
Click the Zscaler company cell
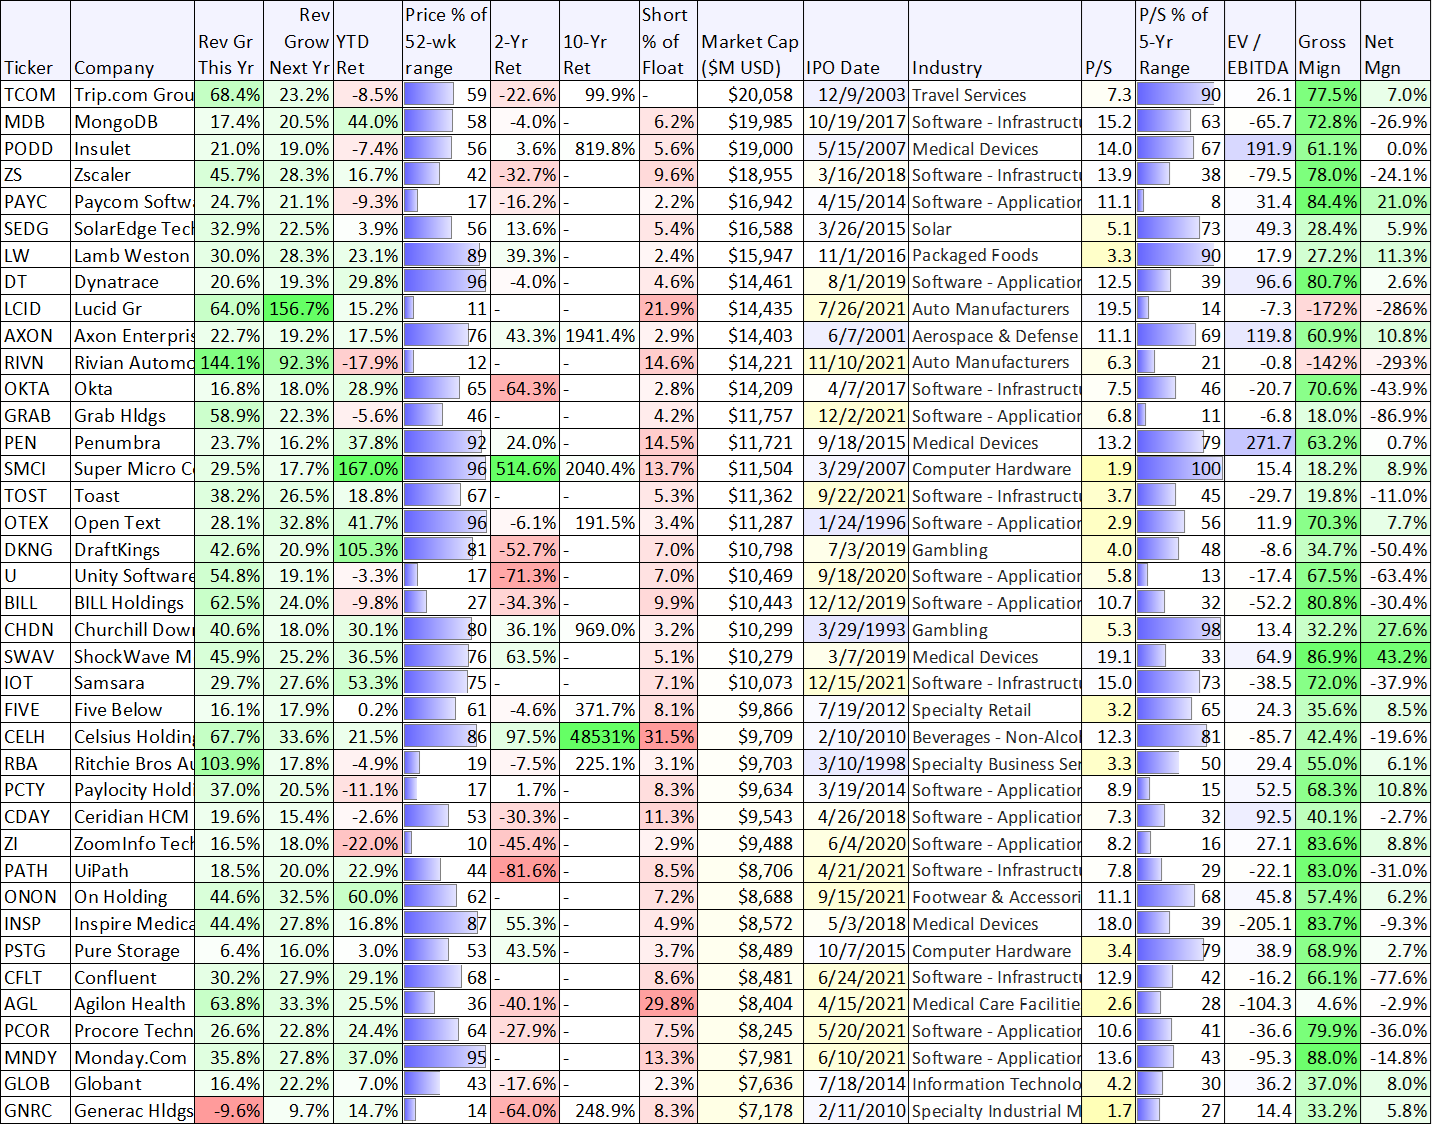pyautogui.click(x=133, y=175)
